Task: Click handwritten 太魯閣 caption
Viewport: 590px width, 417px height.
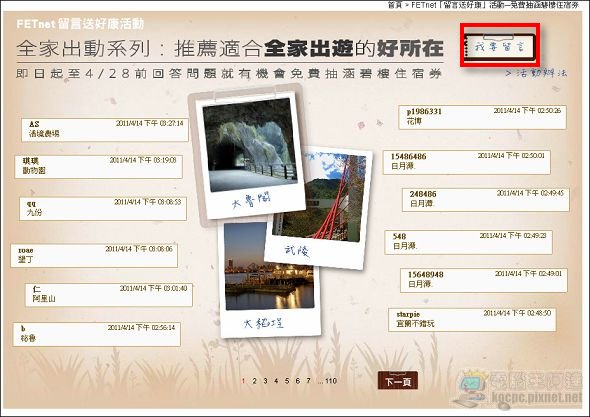Action: (251, 202)
